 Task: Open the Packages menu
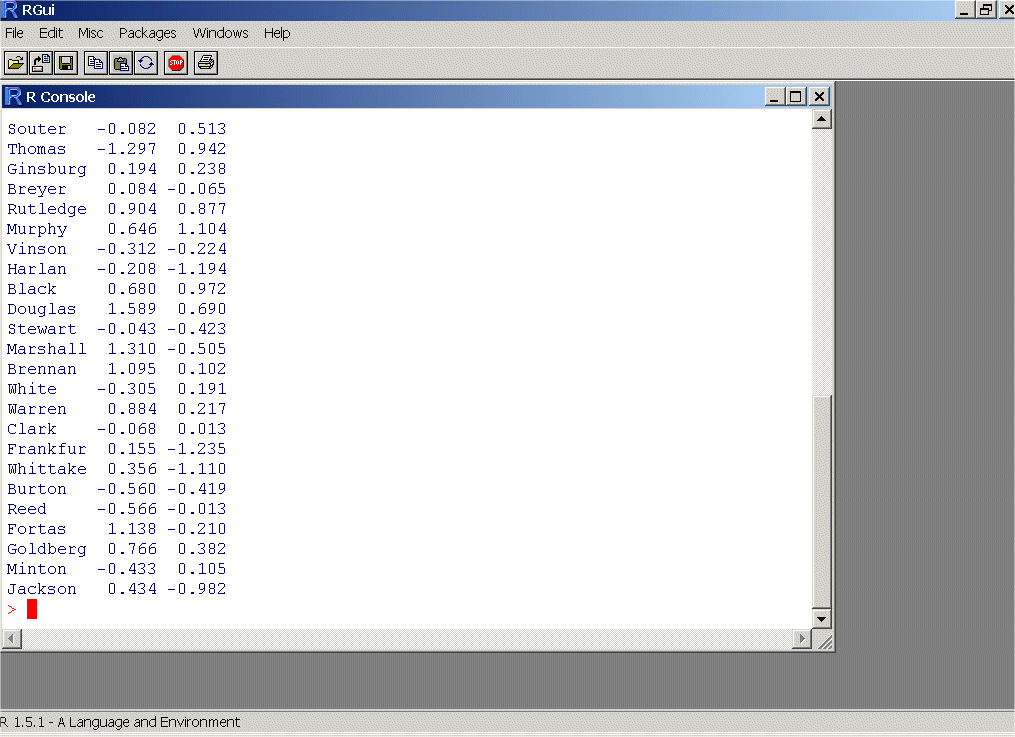pyautogui.click(x=147, y=33)
